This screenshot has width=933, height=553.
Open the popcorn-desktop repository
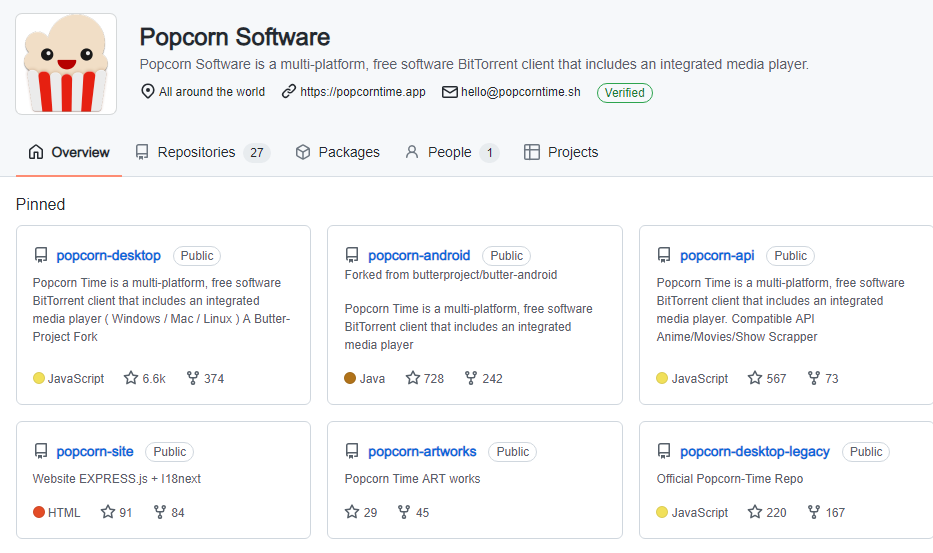108,256
